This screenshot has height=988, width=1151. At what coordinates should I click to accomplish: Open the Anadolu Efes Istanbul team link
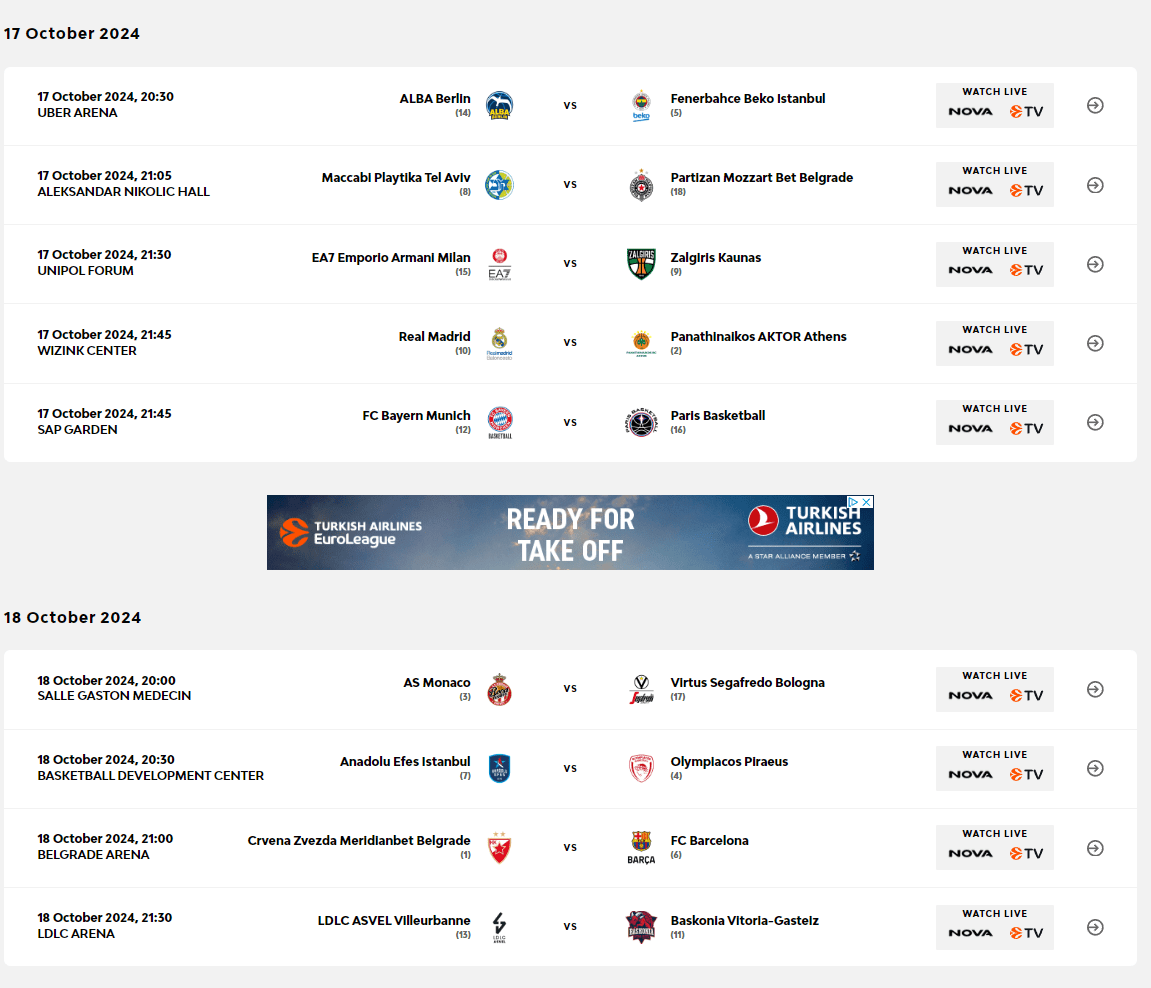[x=405, y=762]
